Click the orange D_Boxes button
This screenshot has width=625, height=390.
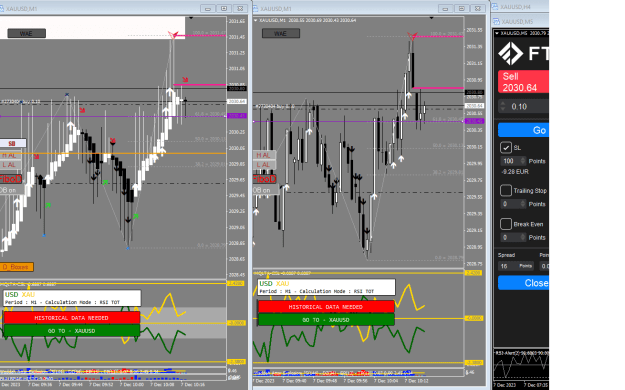pyautogui.click(x=16, y=267)
